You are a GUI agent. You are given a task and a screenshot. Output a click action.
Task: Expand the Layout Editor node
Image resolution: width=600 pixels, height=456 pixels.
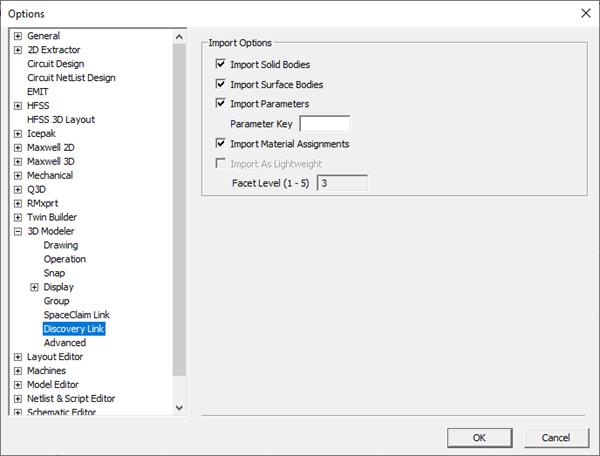pyautogui.click(x=18, y=357)
